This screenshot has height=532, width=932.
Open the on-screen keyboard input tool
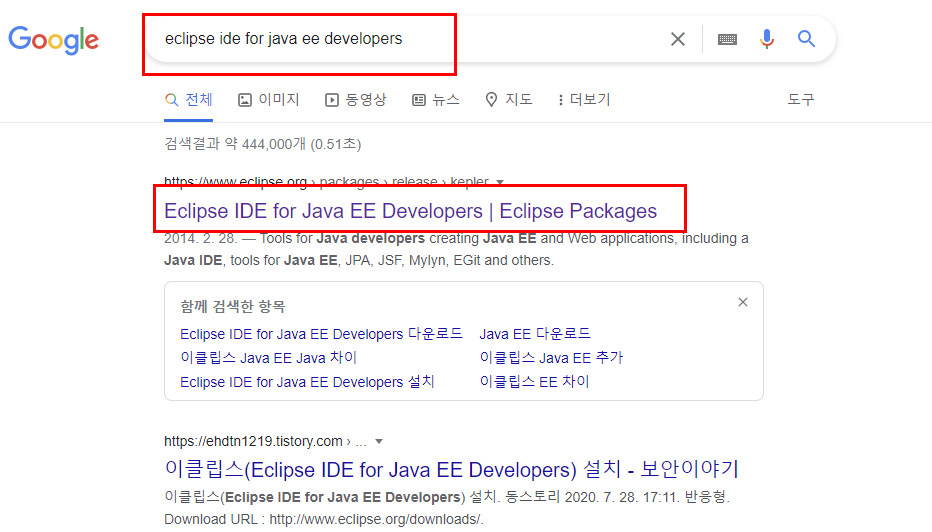pos(727,39)
